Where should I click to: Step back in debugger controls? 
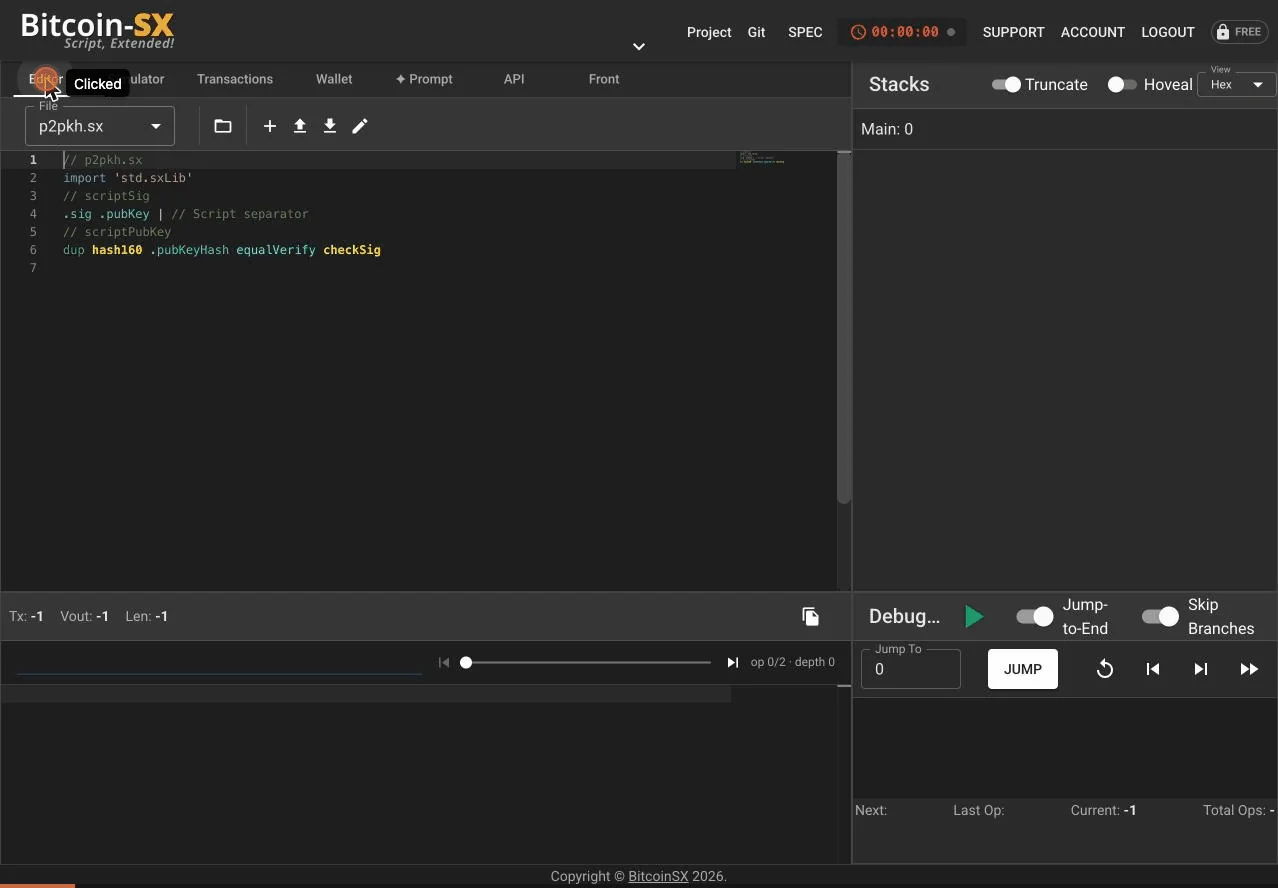(x=1153, y=669)
